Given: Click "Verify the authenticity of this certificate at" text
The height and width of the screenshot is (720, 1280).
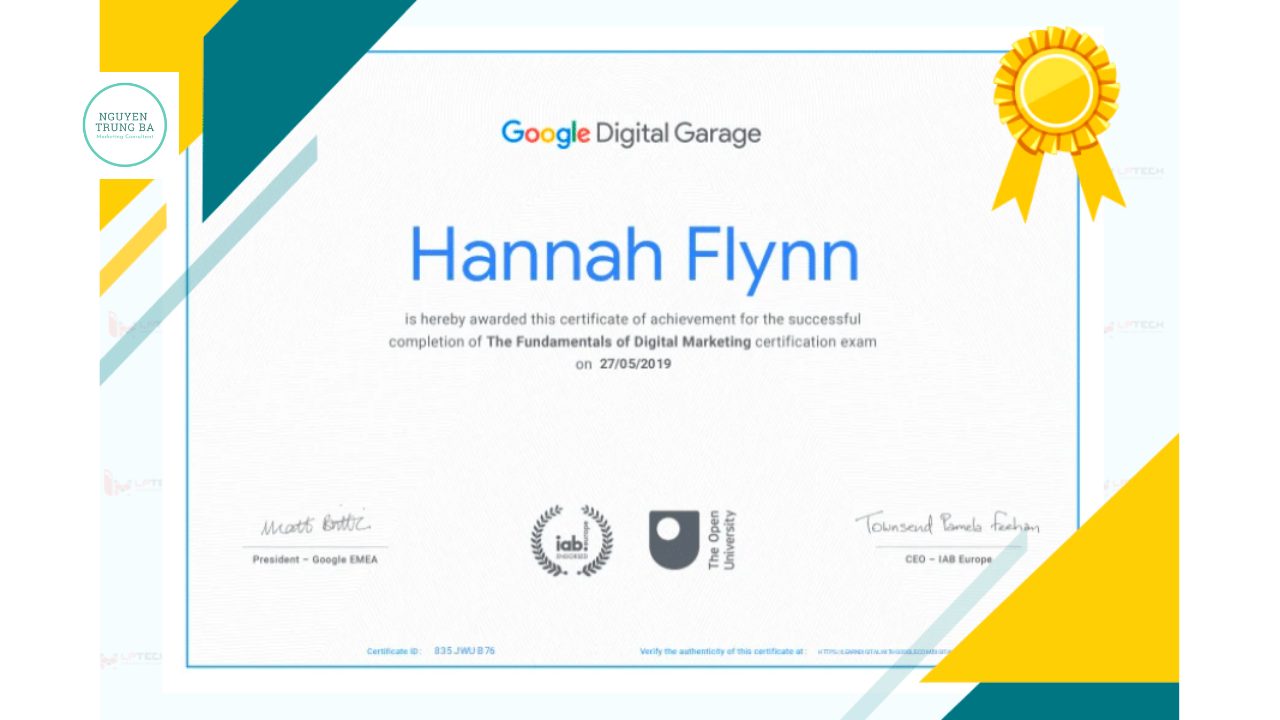Looking at the screenshot, I should pos(723,651).
